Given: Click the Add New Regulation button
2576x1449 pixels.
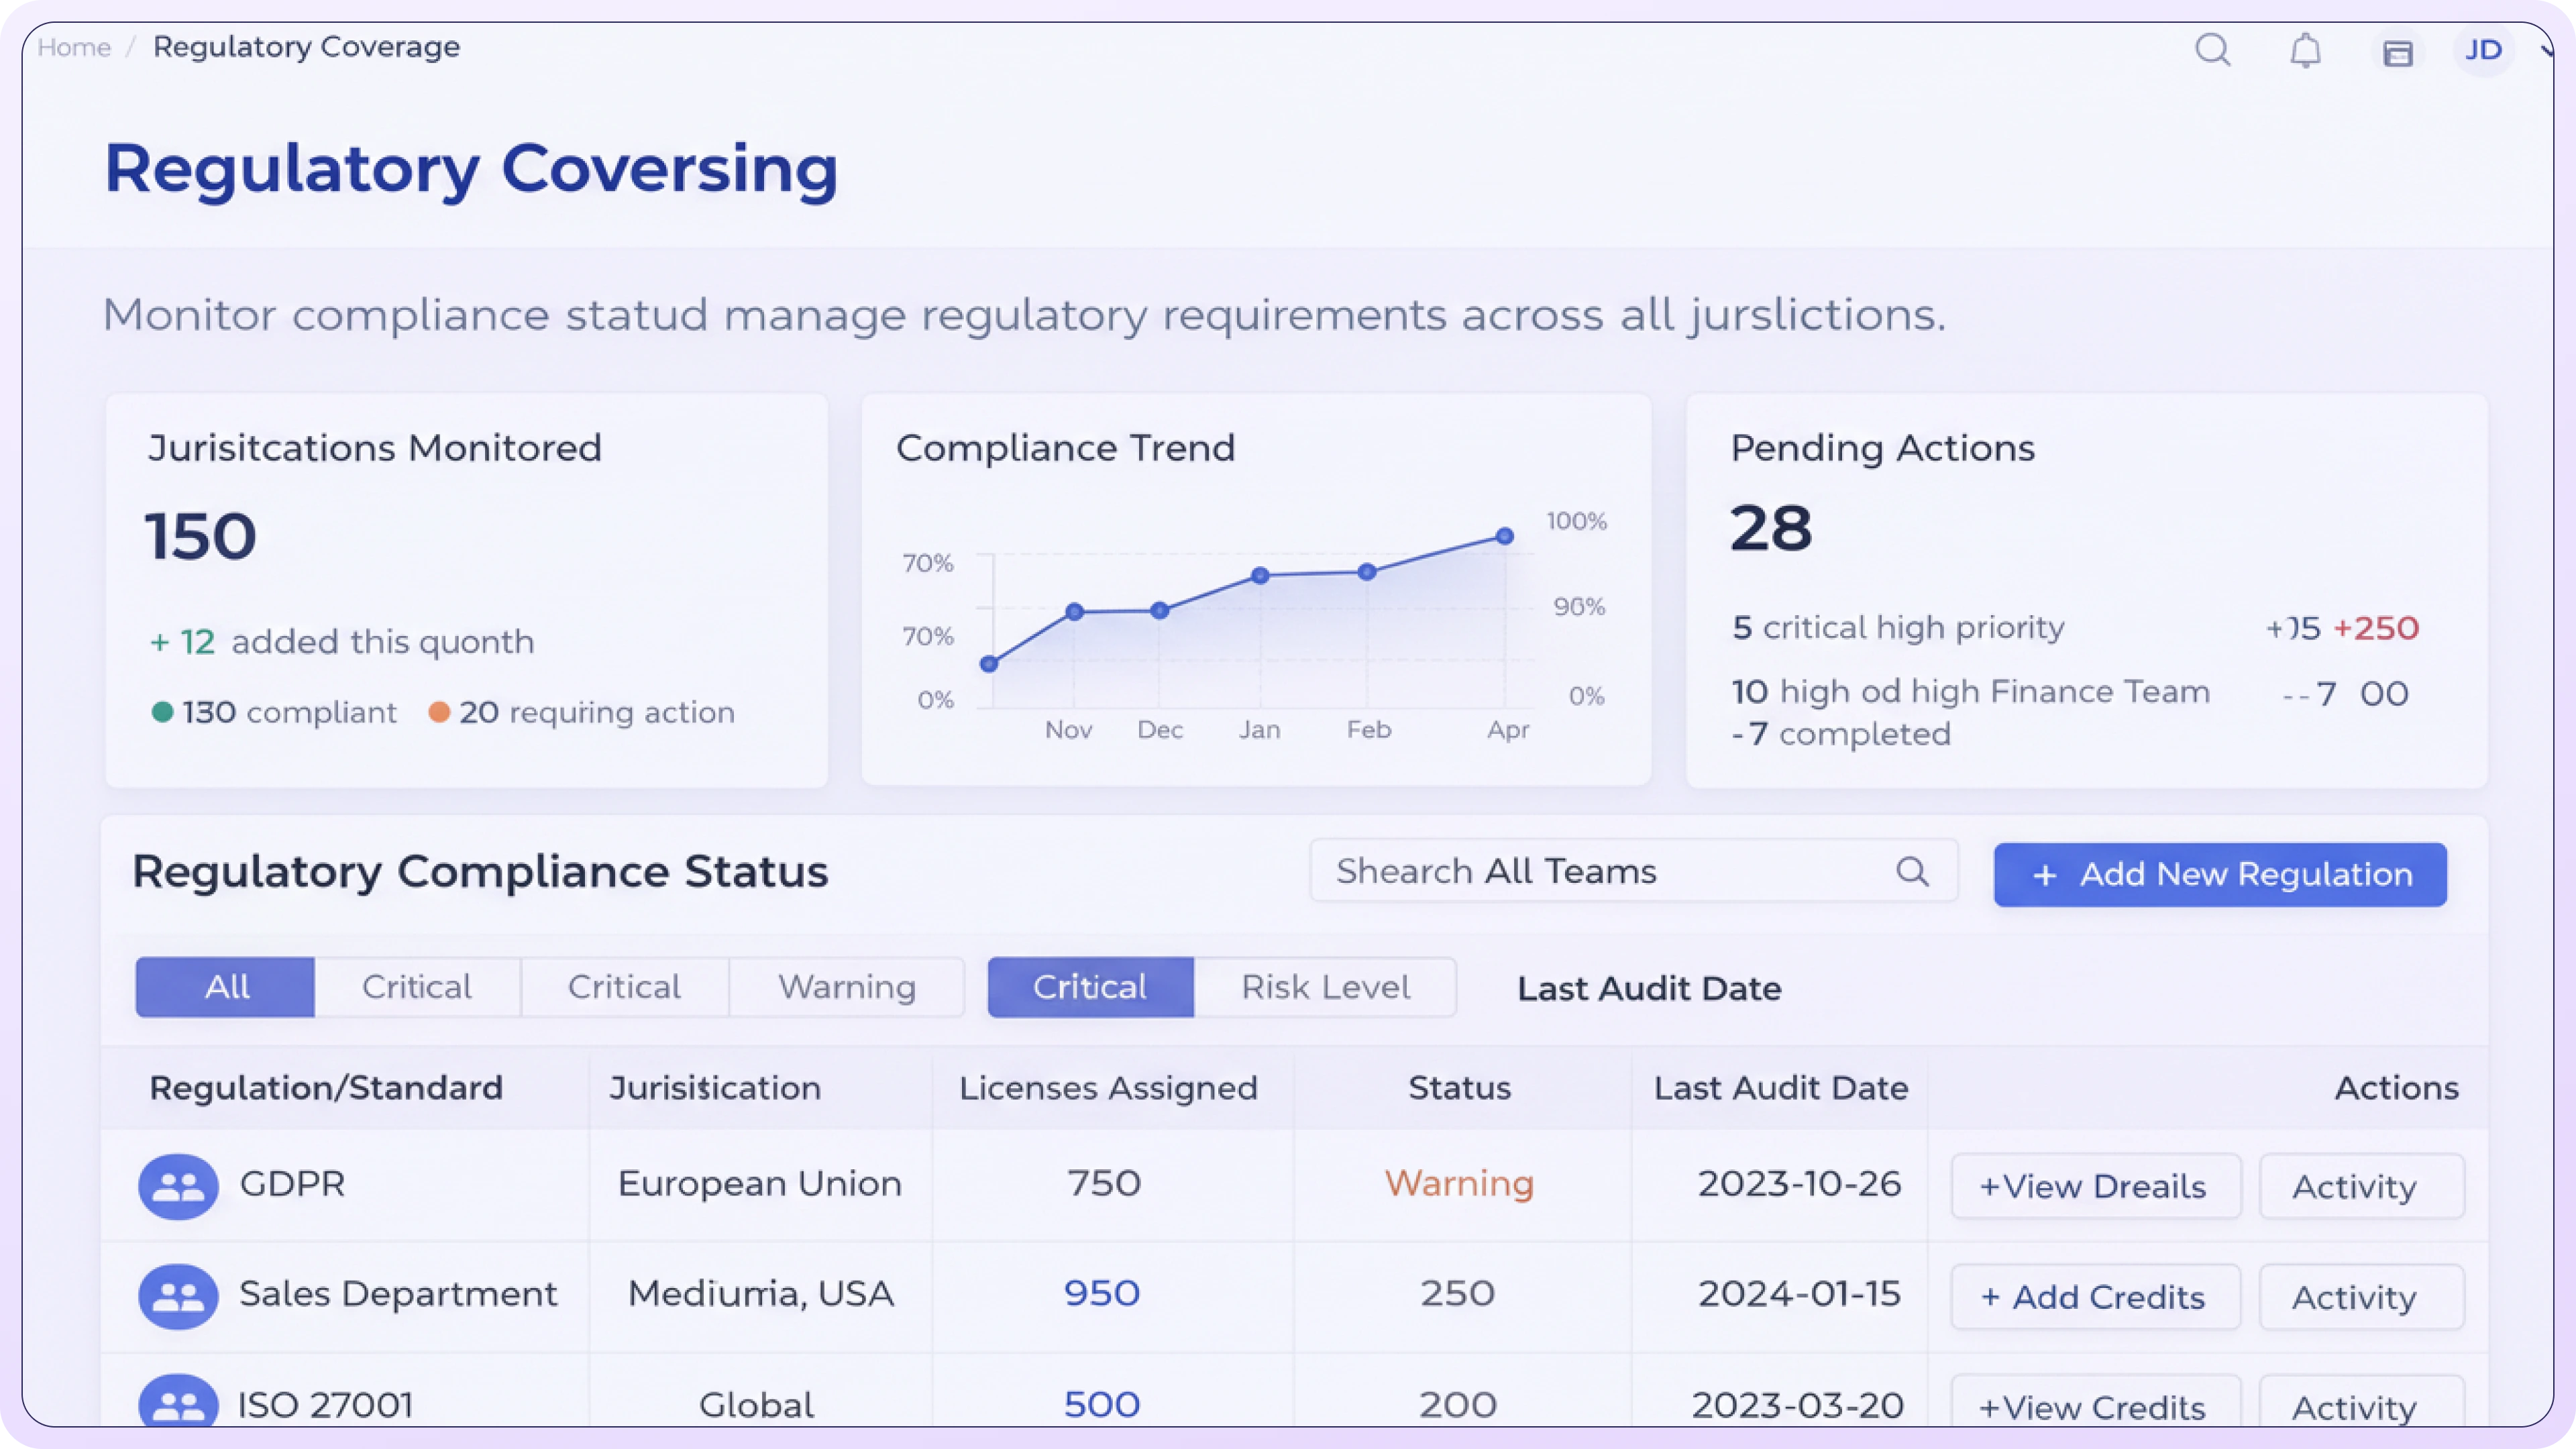Looking at the screenshot, I should (2219, 874).
